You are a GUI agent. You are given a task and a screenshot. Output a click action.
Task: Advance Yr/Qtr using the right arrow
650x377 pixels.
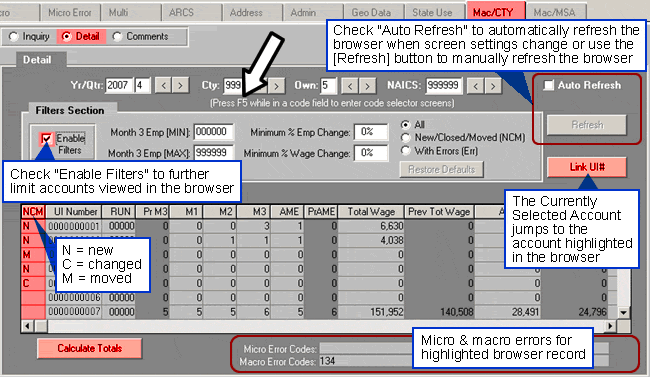[x=180, y=86]
